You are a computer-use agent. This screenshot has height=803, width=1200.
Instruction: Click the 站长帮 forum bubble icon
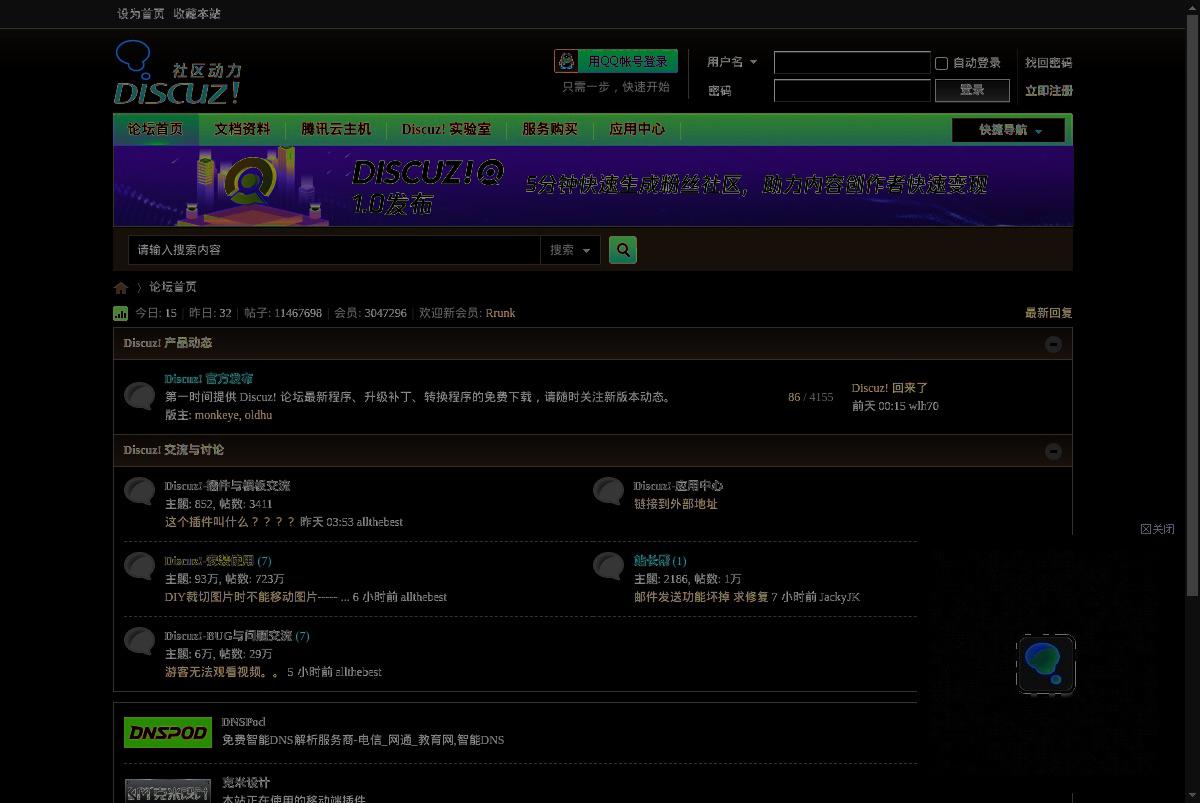pos(608,566)
